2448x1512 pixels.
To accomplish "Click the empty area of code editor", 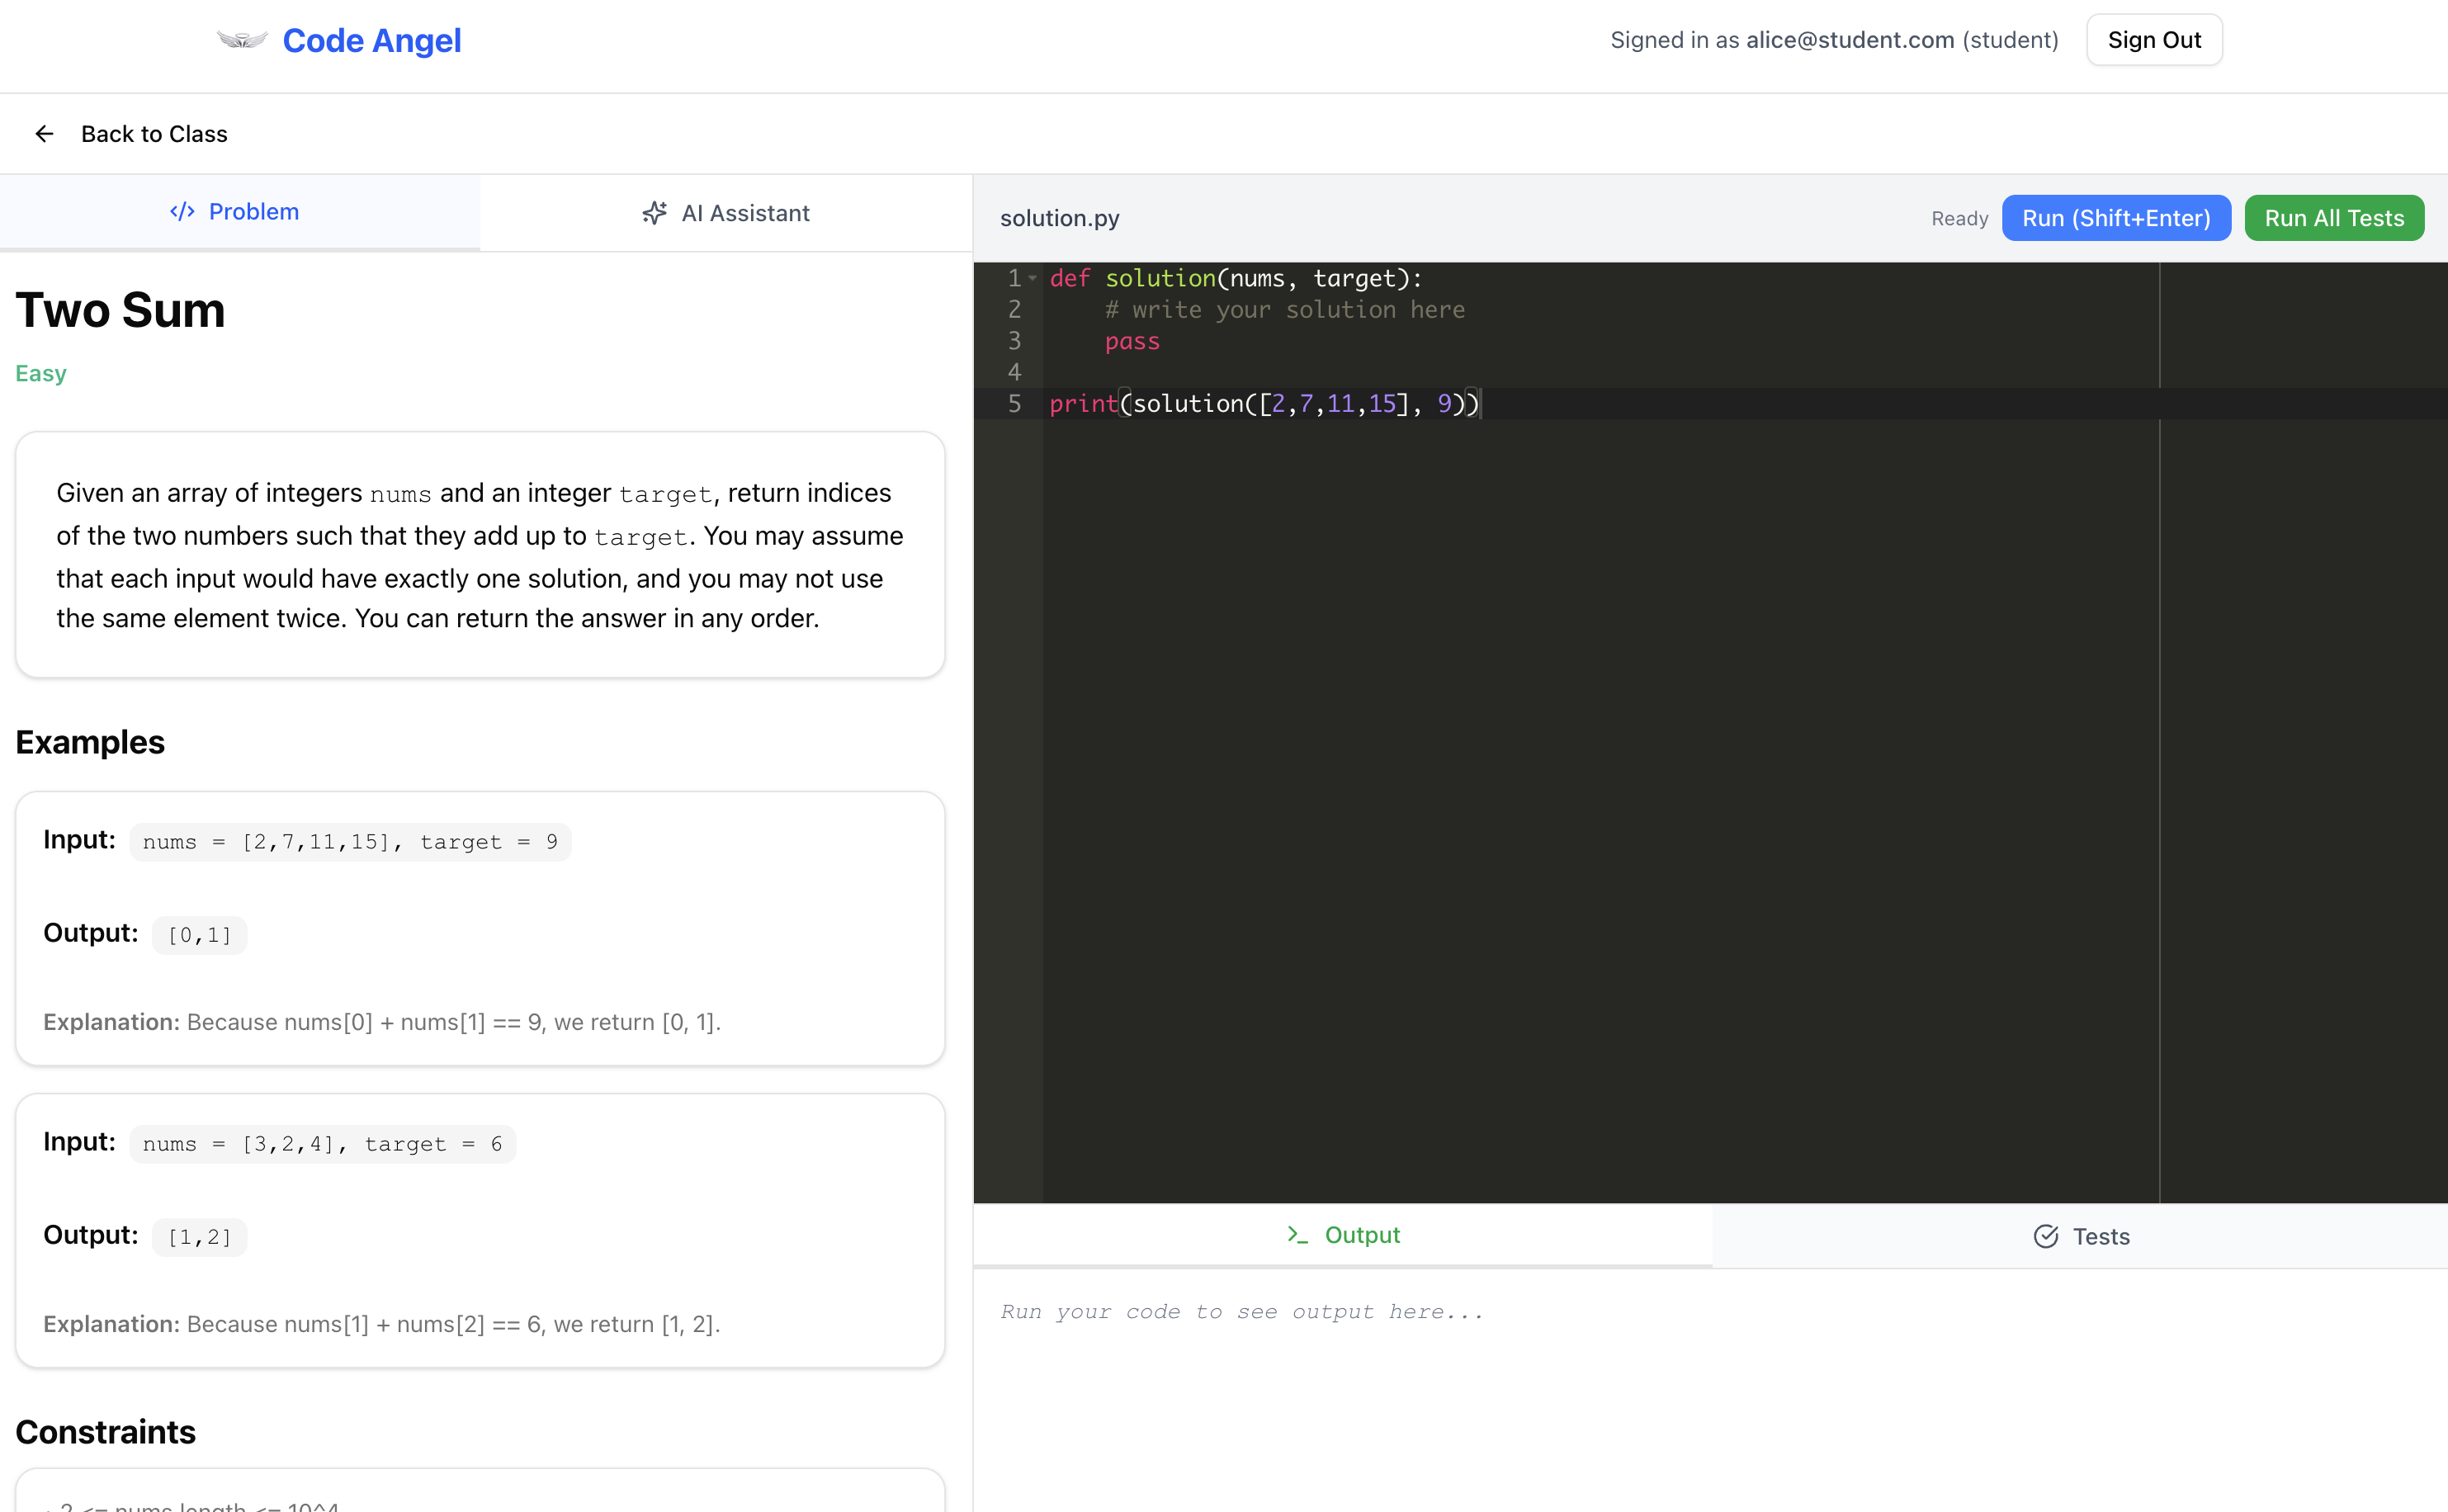I will pyautogui.click(x=1600, y=800).
